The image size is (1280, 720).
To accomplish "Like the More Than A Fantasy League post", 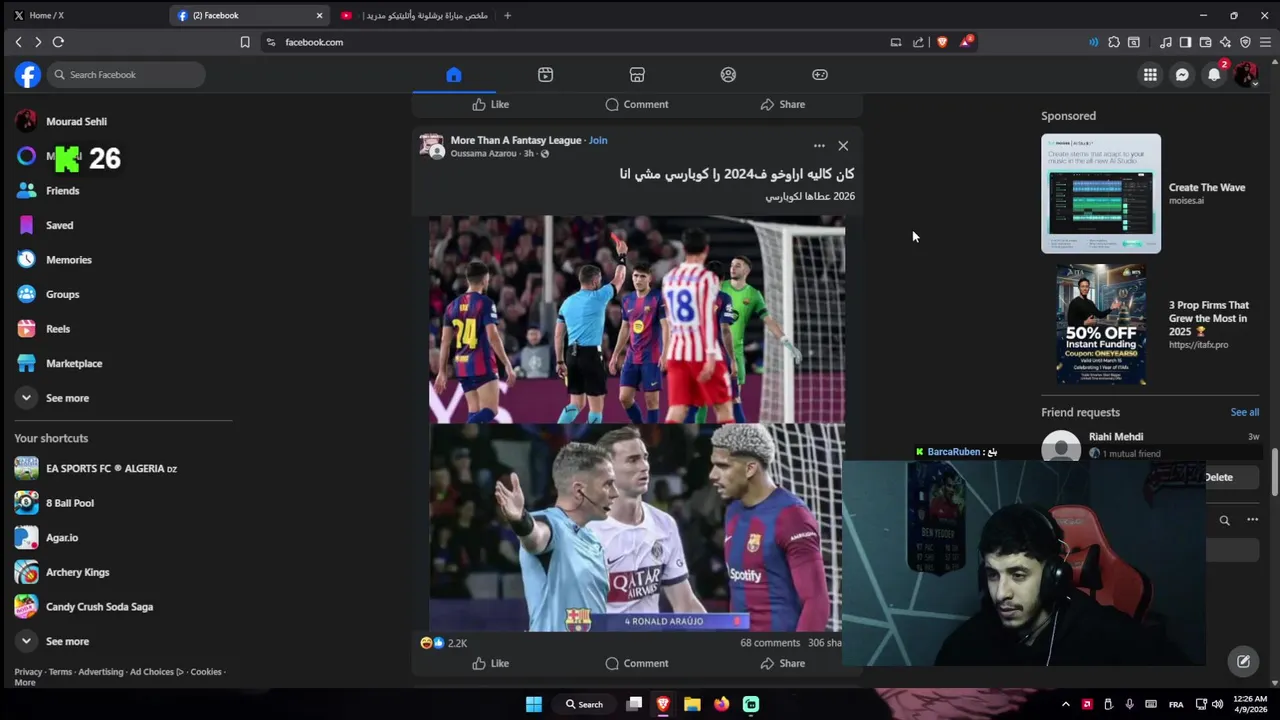I will (490, 663).
